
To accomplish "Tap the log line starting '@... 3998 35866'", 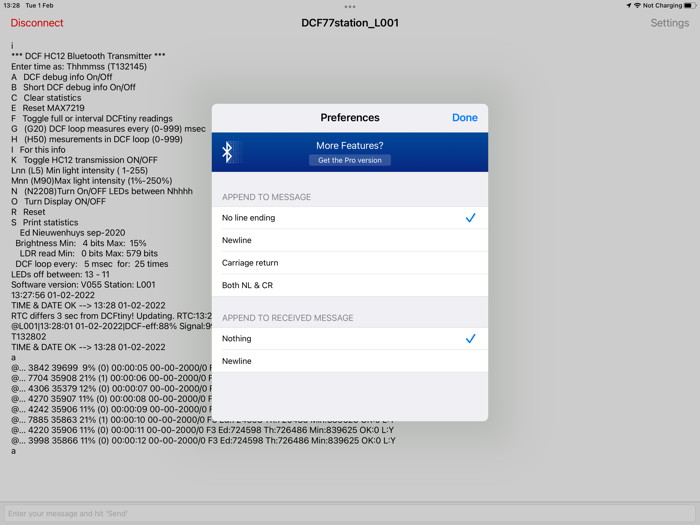I will tap(204, 441).
